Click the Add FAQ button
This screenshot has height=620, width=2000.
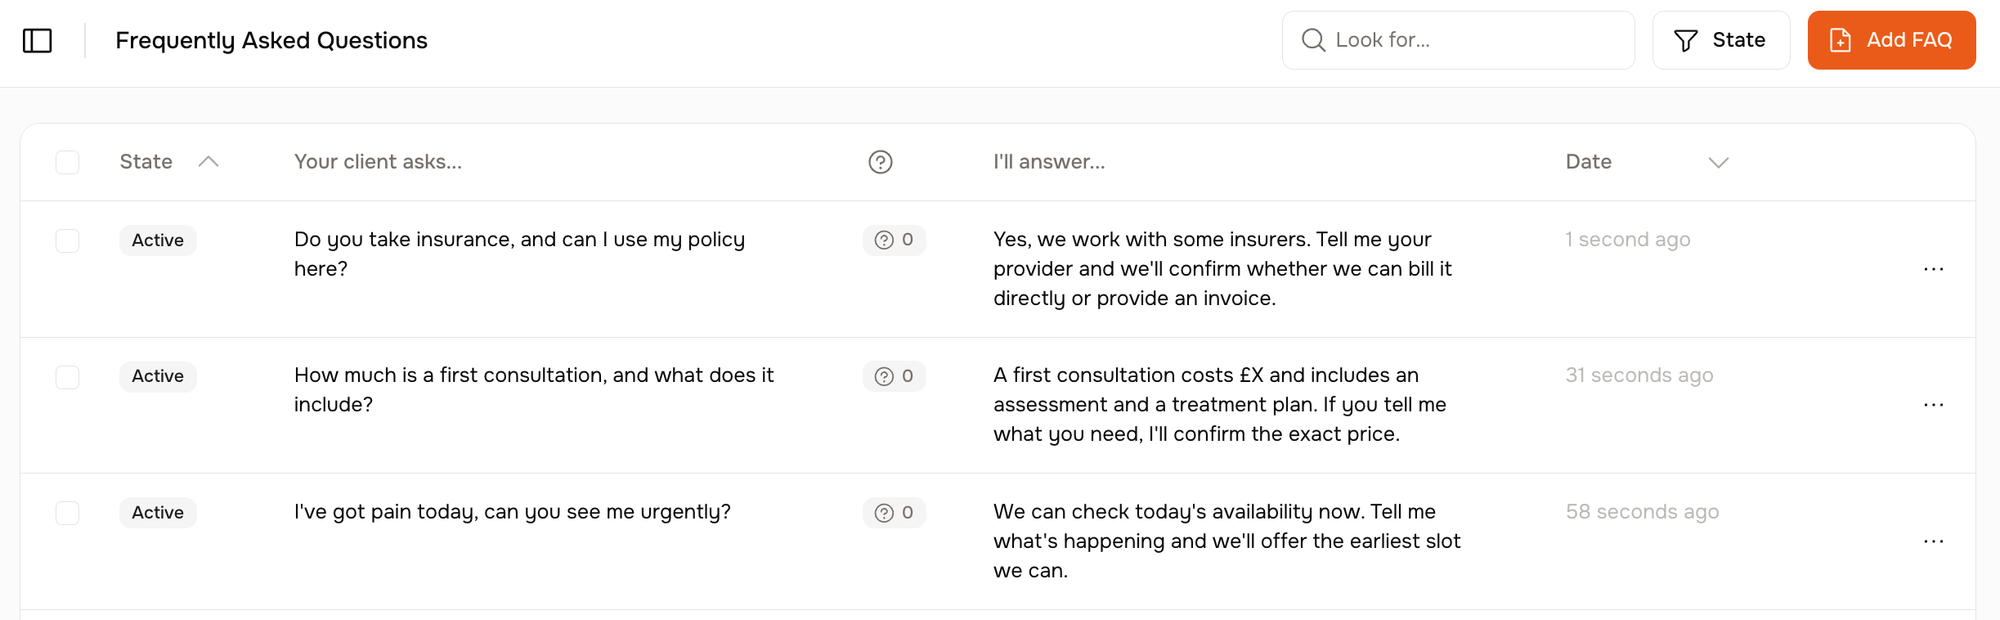pyautogui.click(x=1890, y=41)
